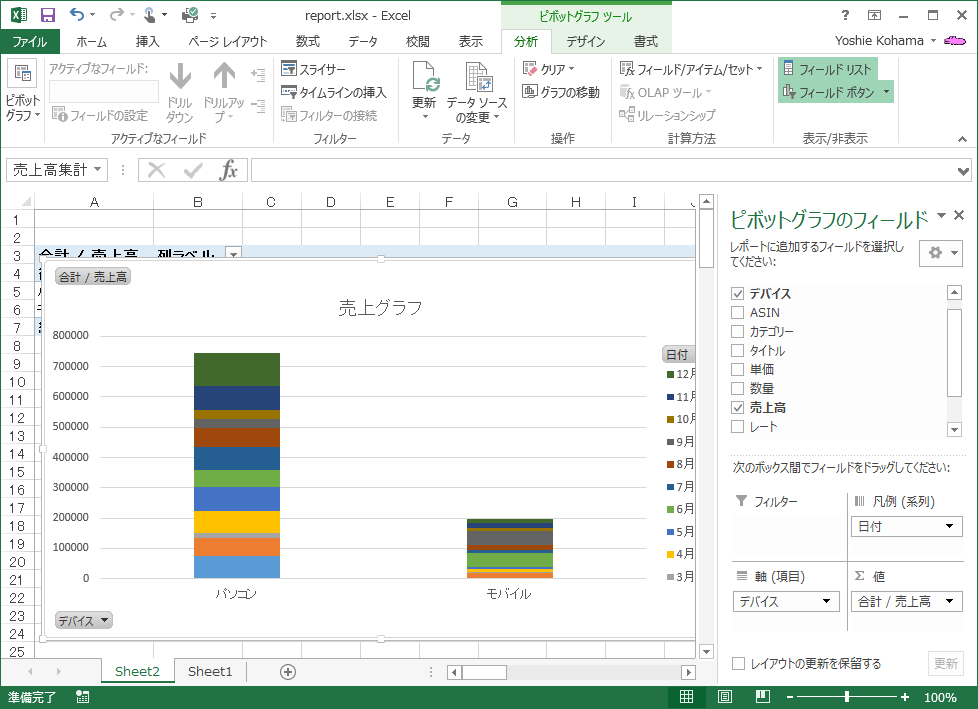The height and width of the screenshot is (709, 978).
Task: Open the Clear dropdown in ribbon
Action: coord(550,69)
